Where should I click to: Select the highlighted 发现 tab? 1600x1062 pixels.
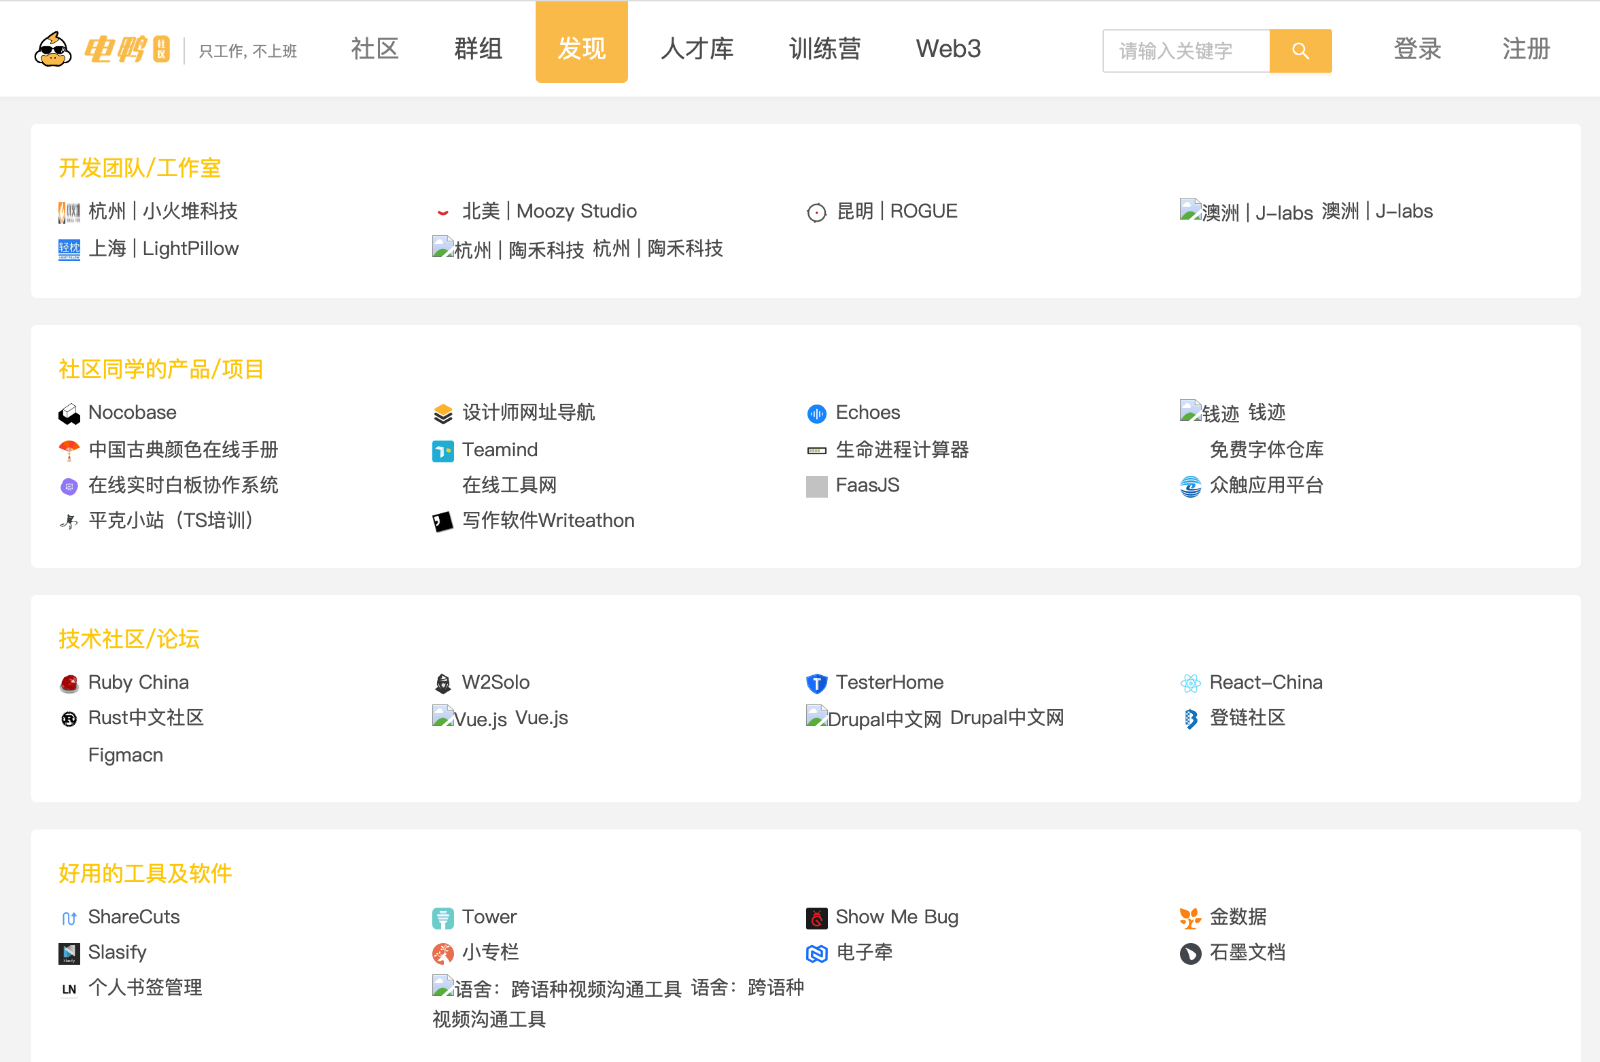pos(582,42)
